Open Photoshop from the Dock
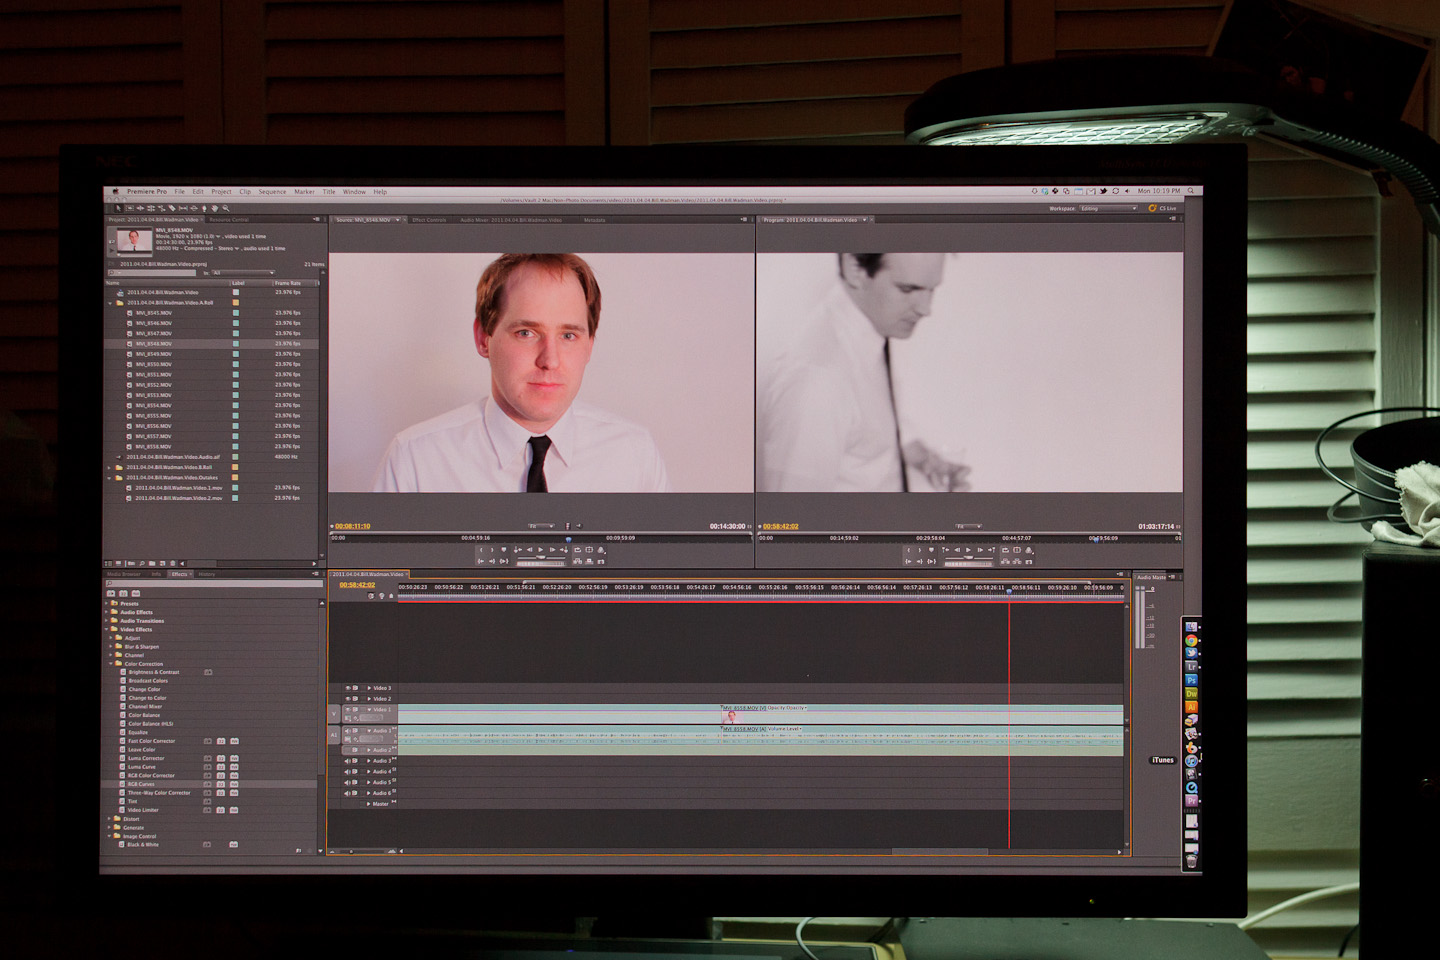Image resolution: width=1440 pixels, height=960 pixels. point(1191,680)
